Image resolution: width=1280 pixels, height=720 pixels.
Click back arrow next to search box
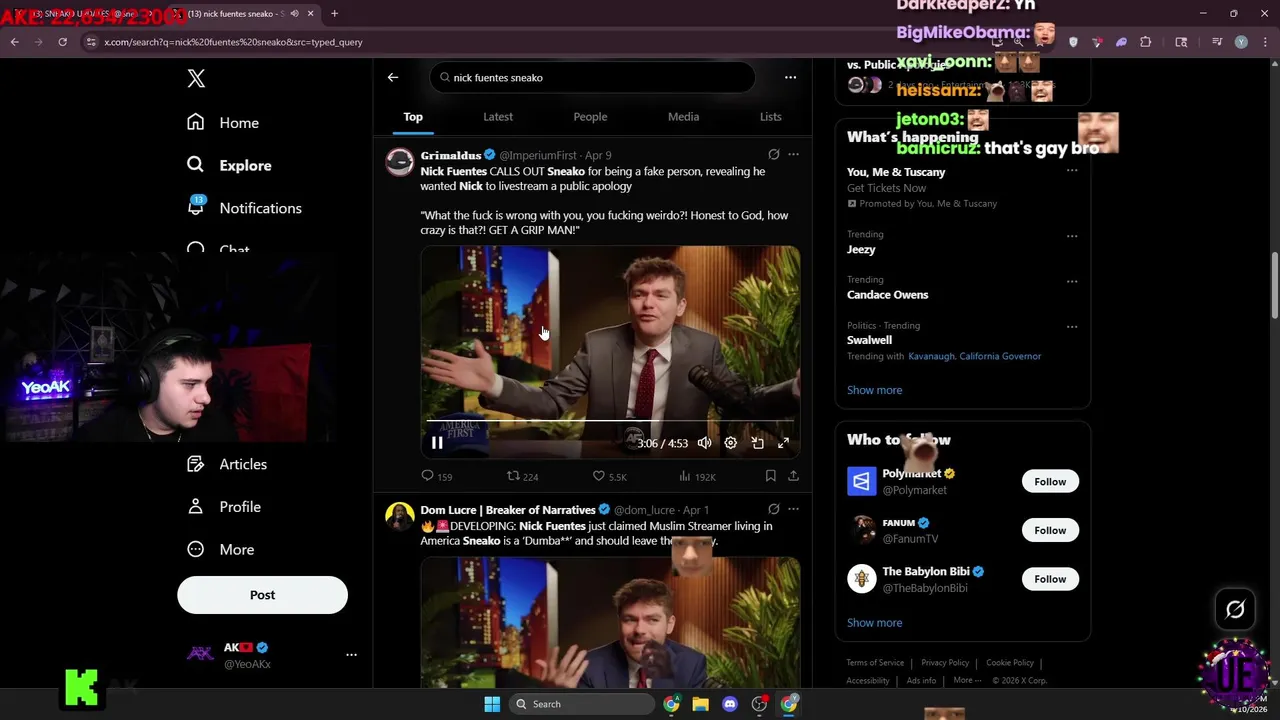click(393, 77)
